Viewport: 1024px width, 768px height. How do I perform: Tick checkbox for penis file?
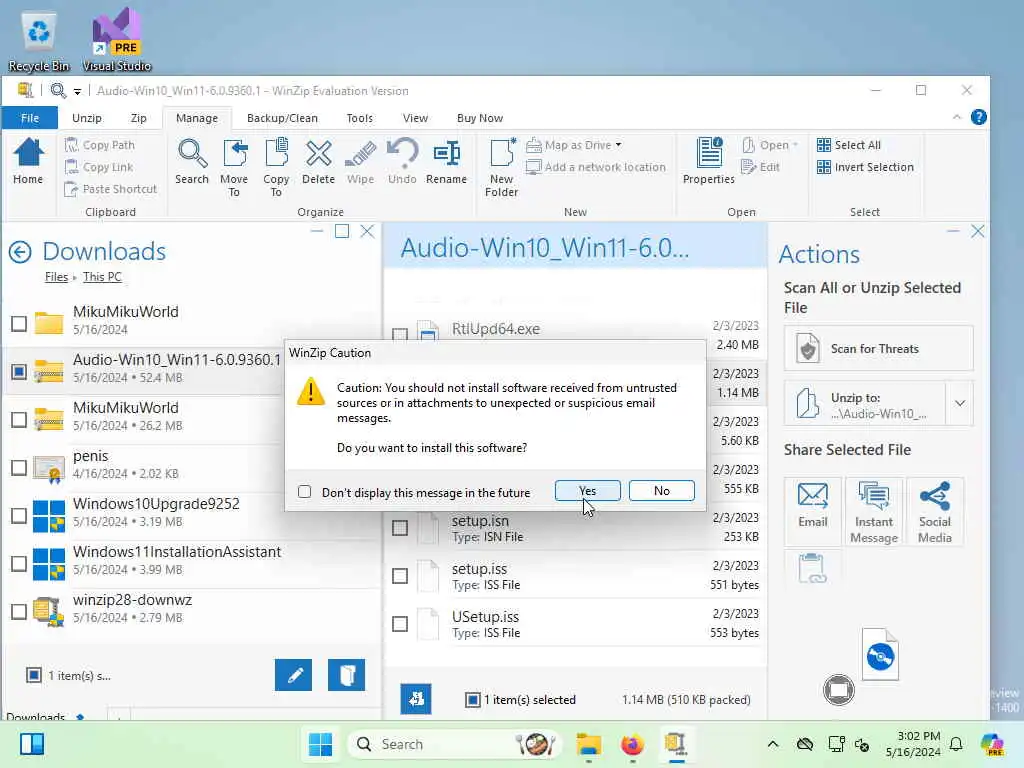click(x=19, y=468)
